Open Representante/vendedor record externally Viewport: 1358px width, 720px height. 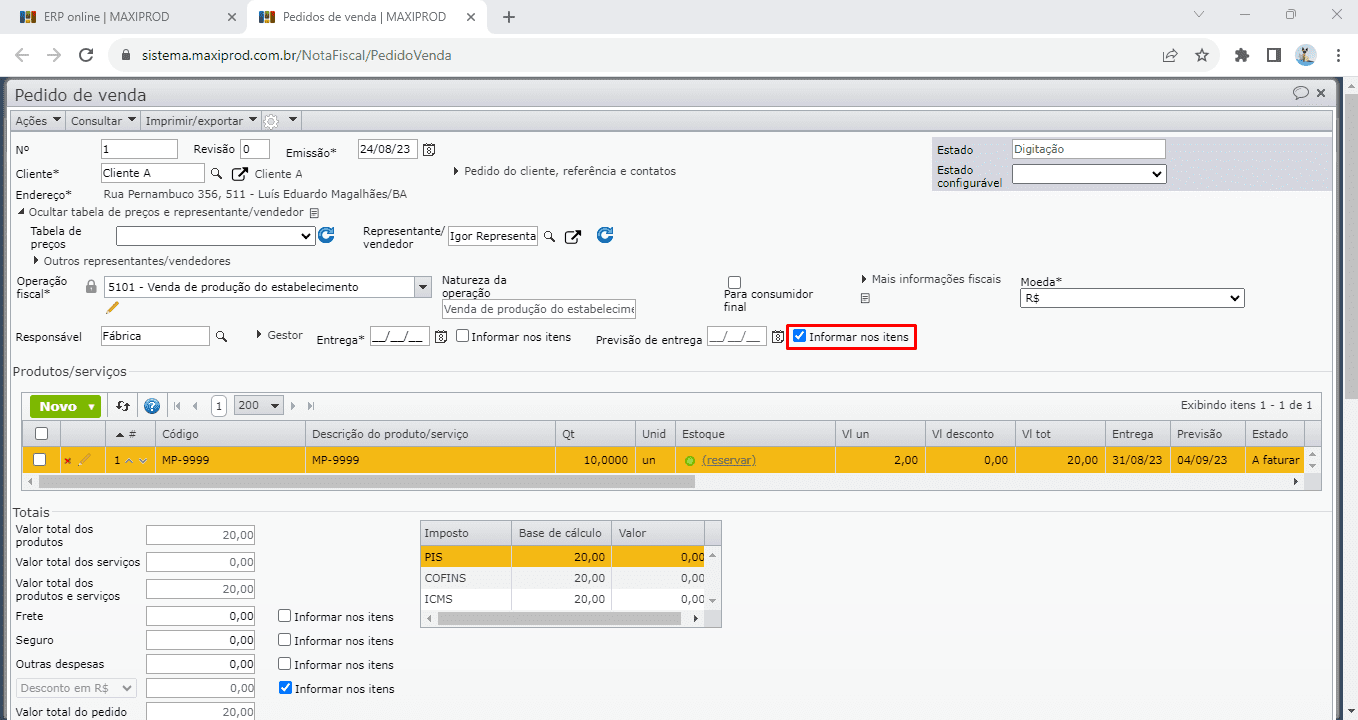click(x=572, y=237)
